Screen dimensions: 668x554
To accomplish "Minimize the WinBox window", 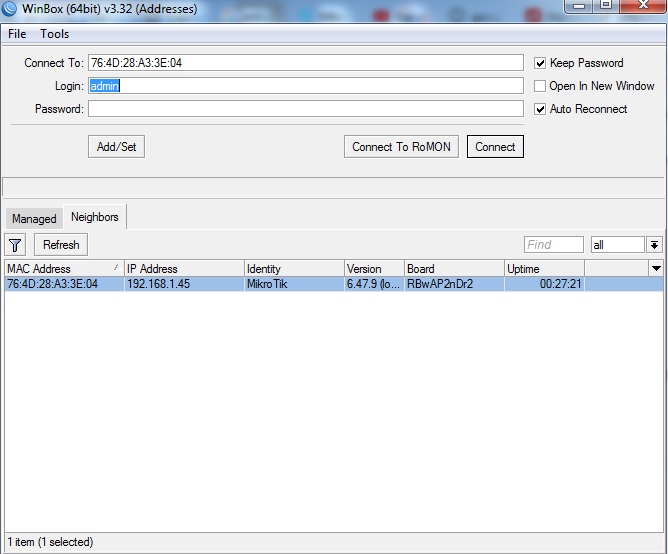I will (579, 6).
